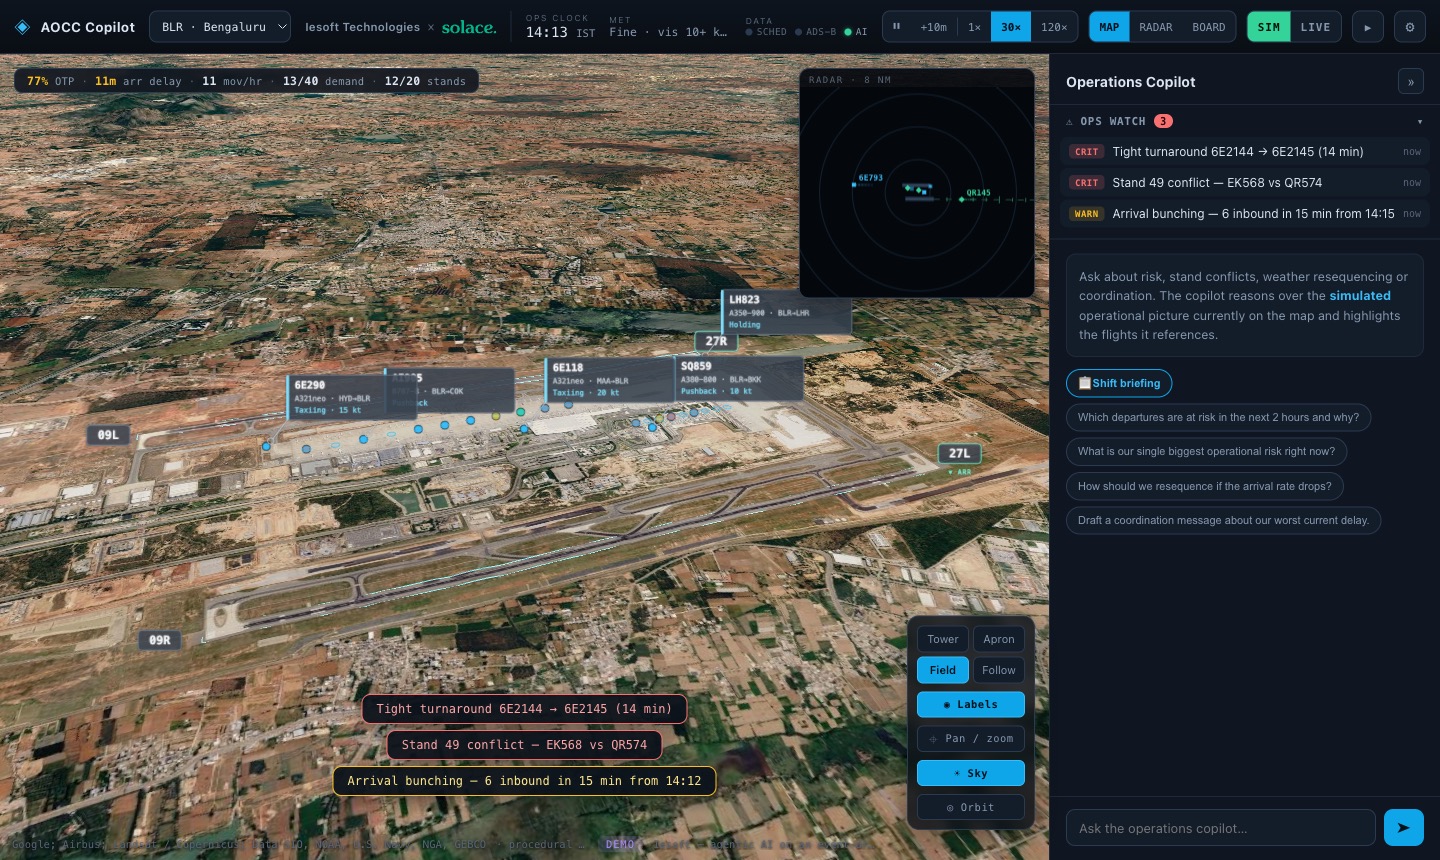Image resolution: width=1440 pixels, height=860 pixels.
Task: Click the AI data source indicator
Action: tap(856, 32)
